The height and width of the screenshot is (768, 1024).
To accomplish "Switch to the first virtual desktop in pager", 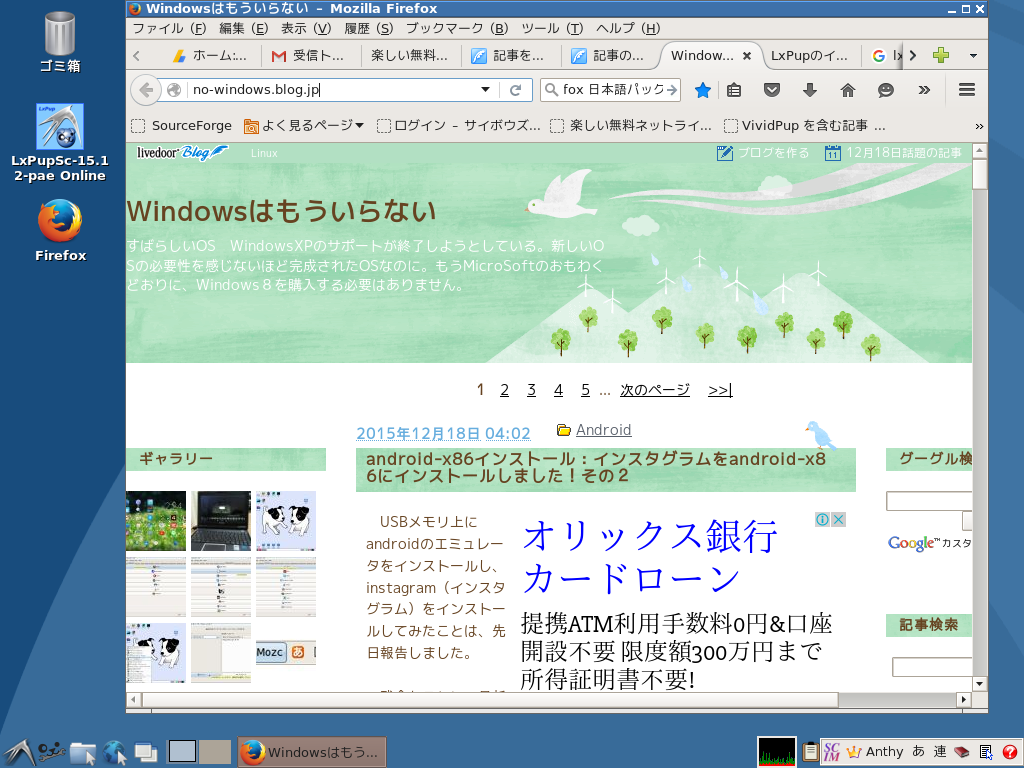I will [x=182, y=752].
